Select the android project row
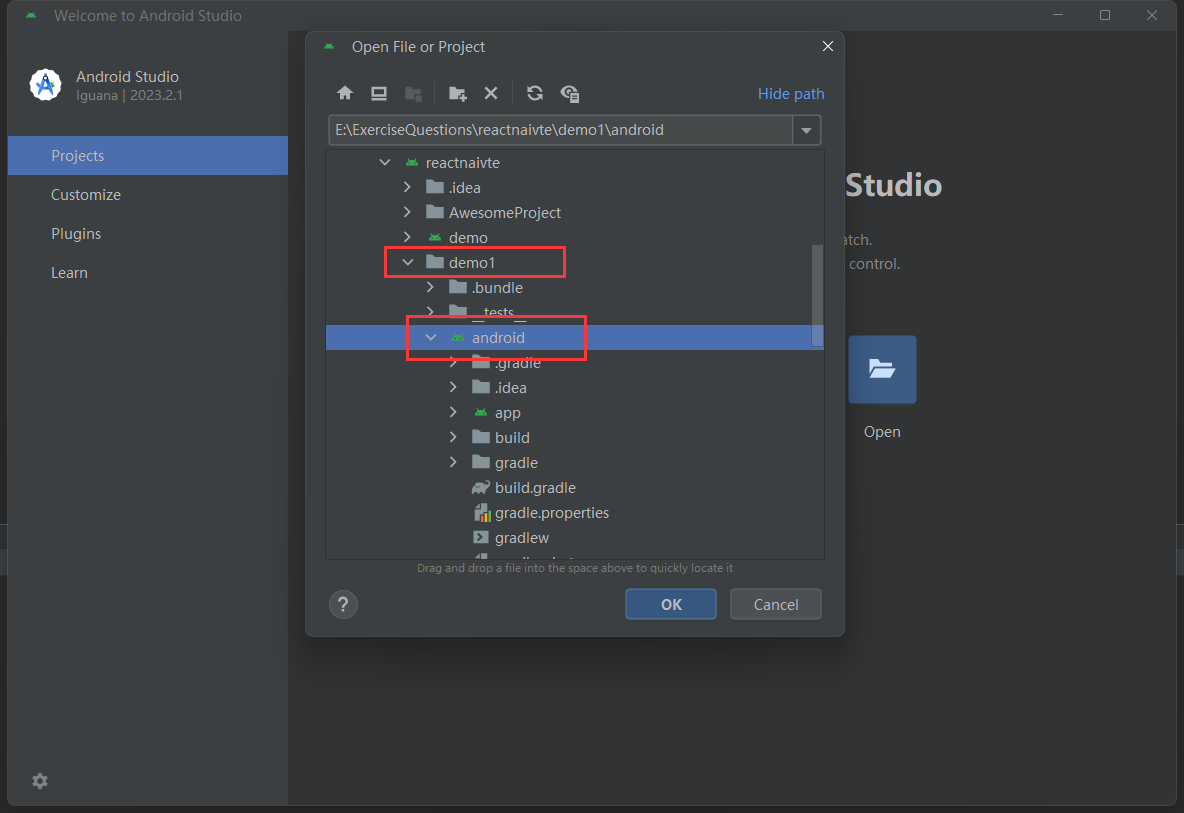Image resolution: width=1184 pixels, height=813 pixels. tap(575, 337)
